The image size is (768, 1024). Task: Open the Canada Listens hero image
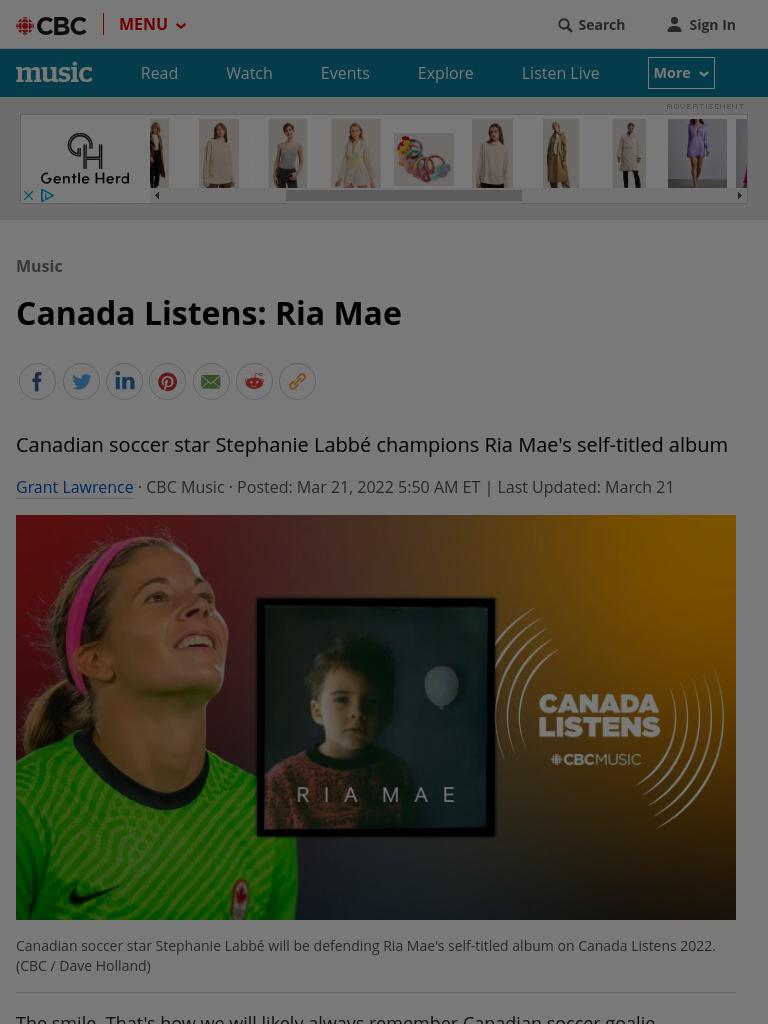(376, 717)
